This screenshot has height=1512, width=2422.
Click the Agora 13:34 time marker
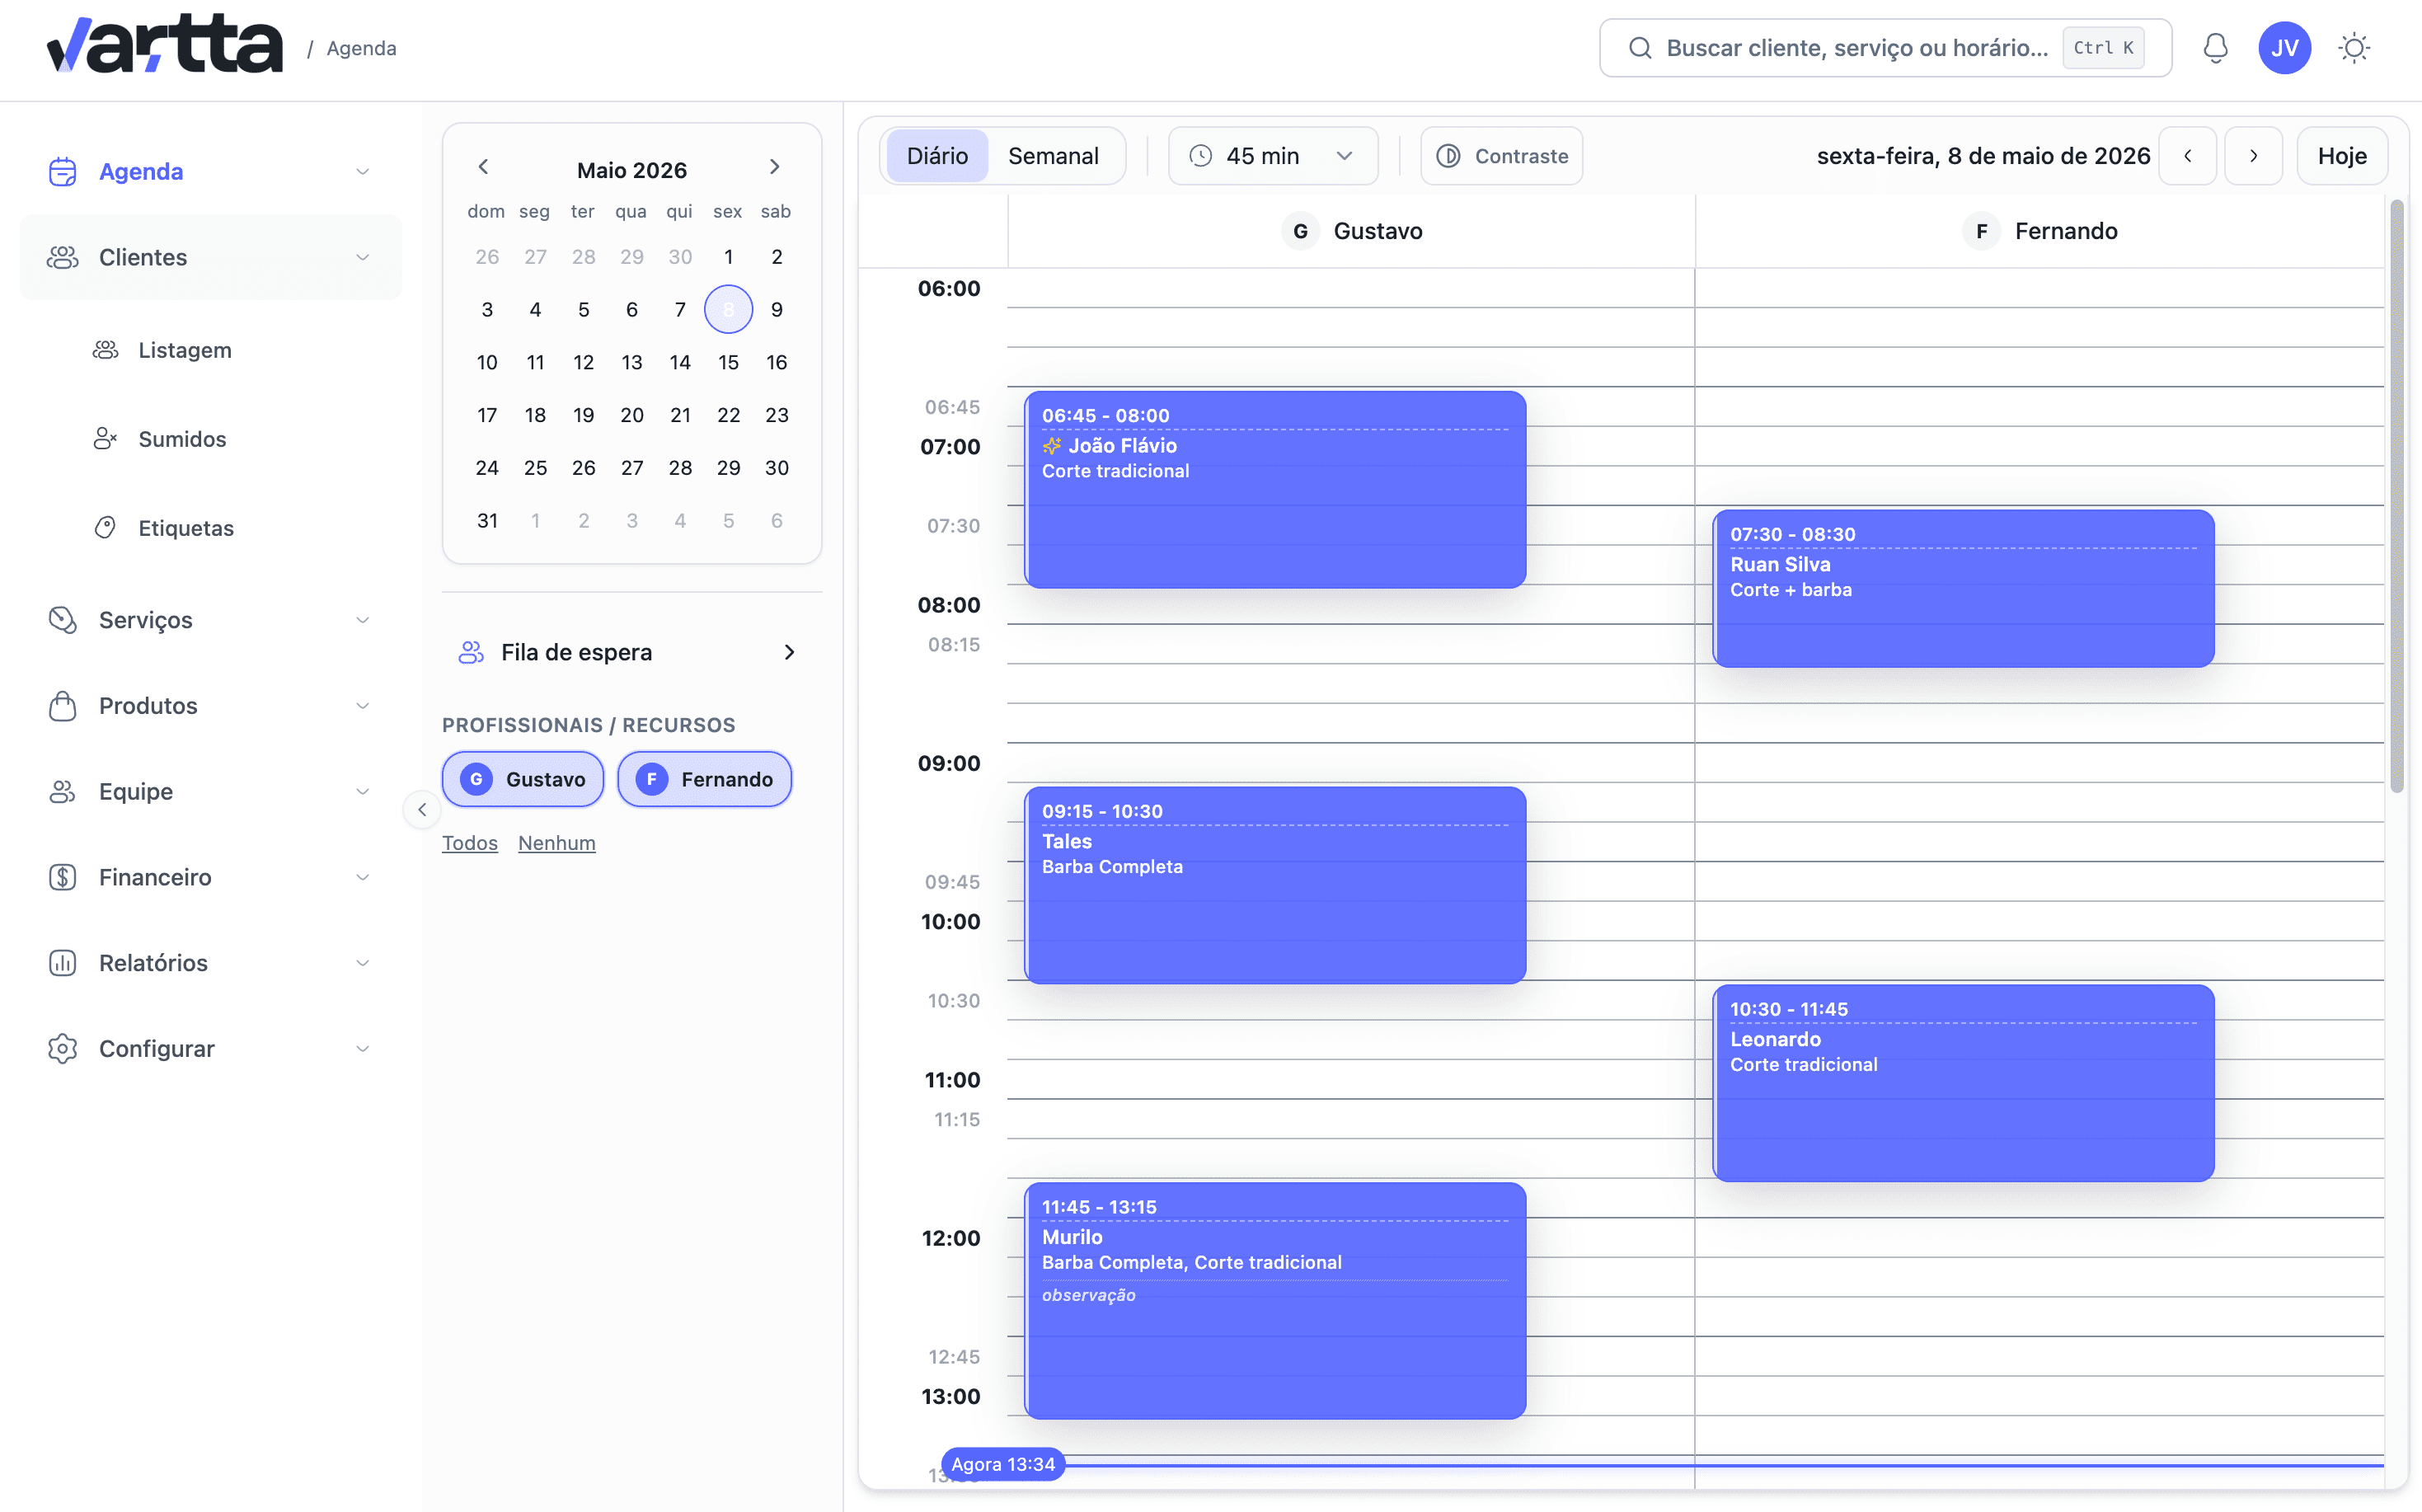tap(1002, 1464)
